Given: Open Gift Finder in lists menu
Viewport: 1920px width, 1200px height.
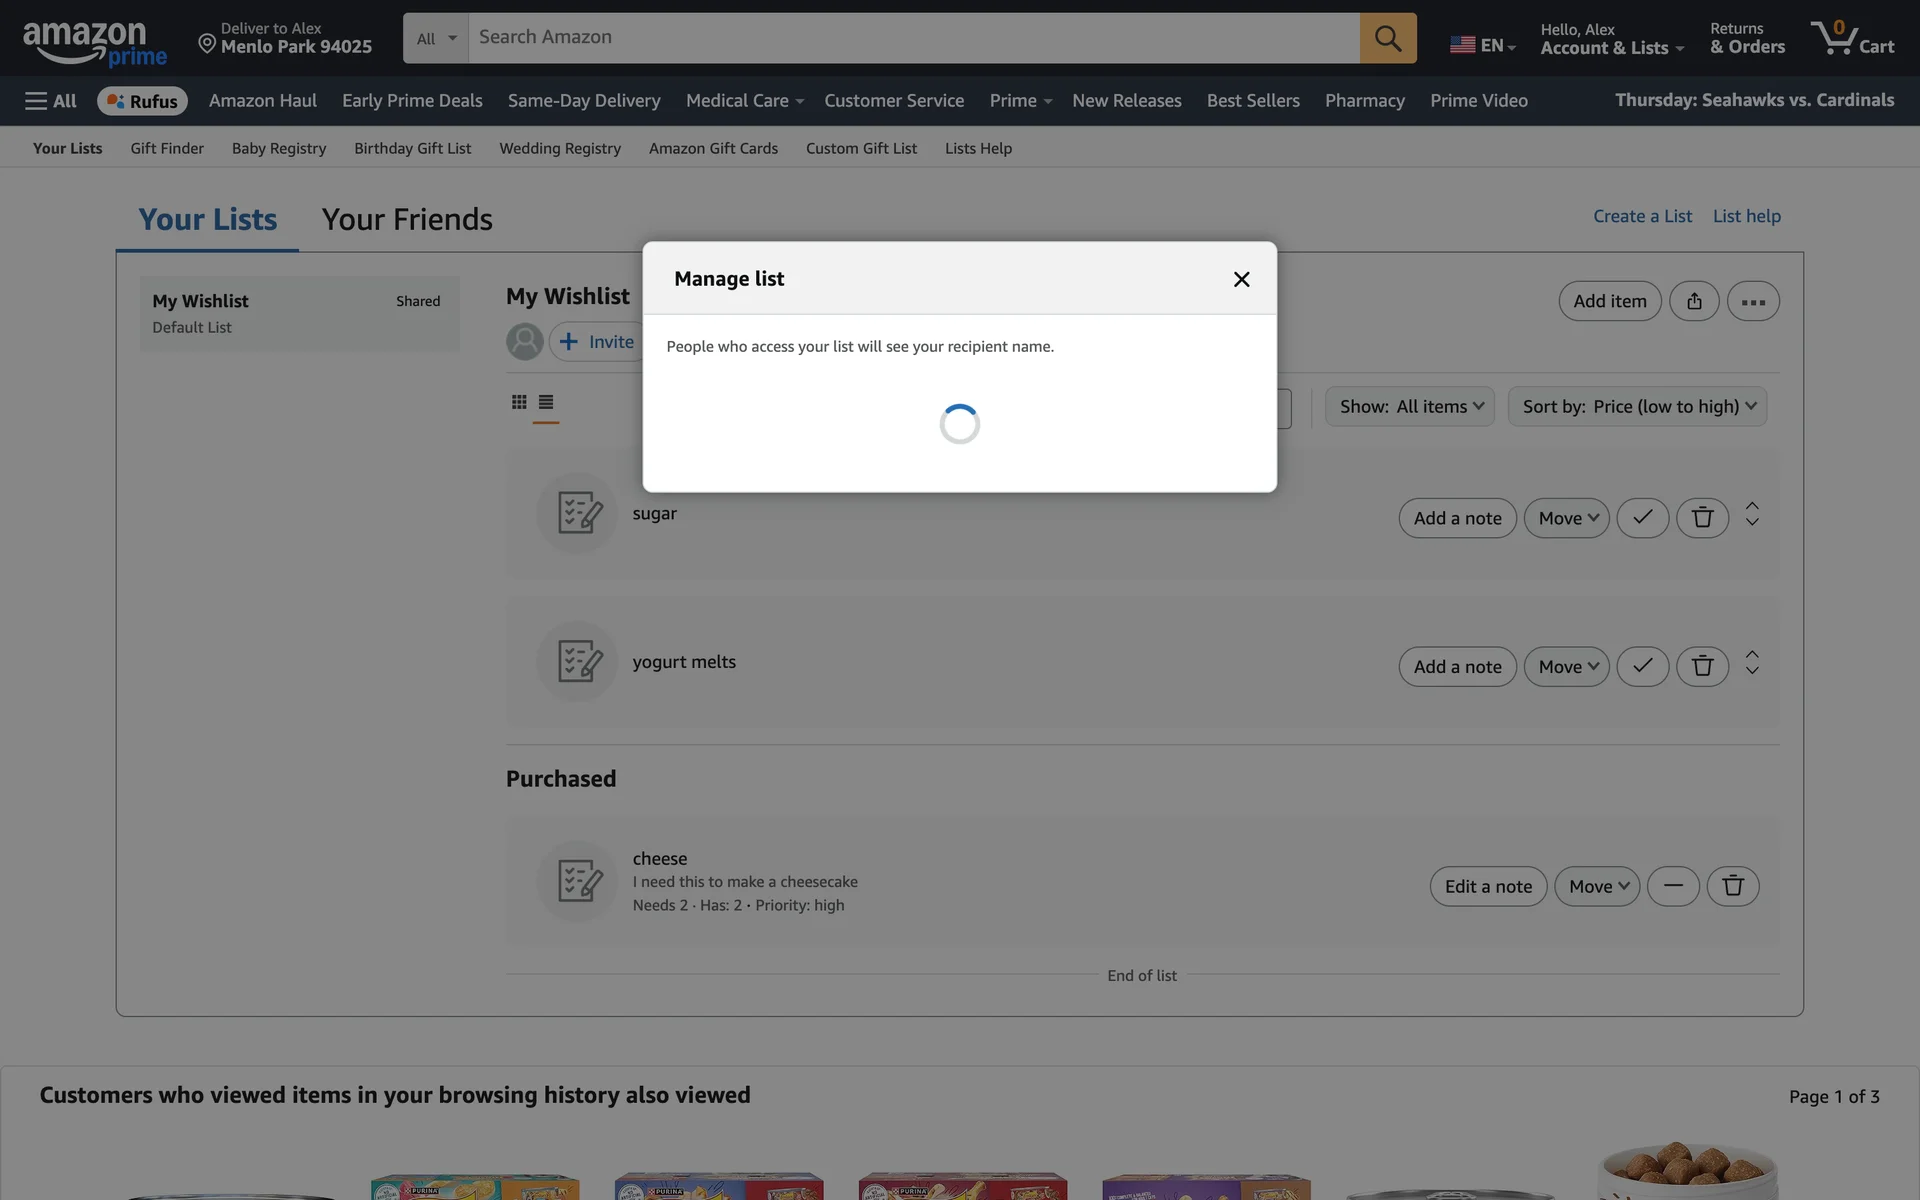Looking at the screenshot, I should [x=167, y=148].
